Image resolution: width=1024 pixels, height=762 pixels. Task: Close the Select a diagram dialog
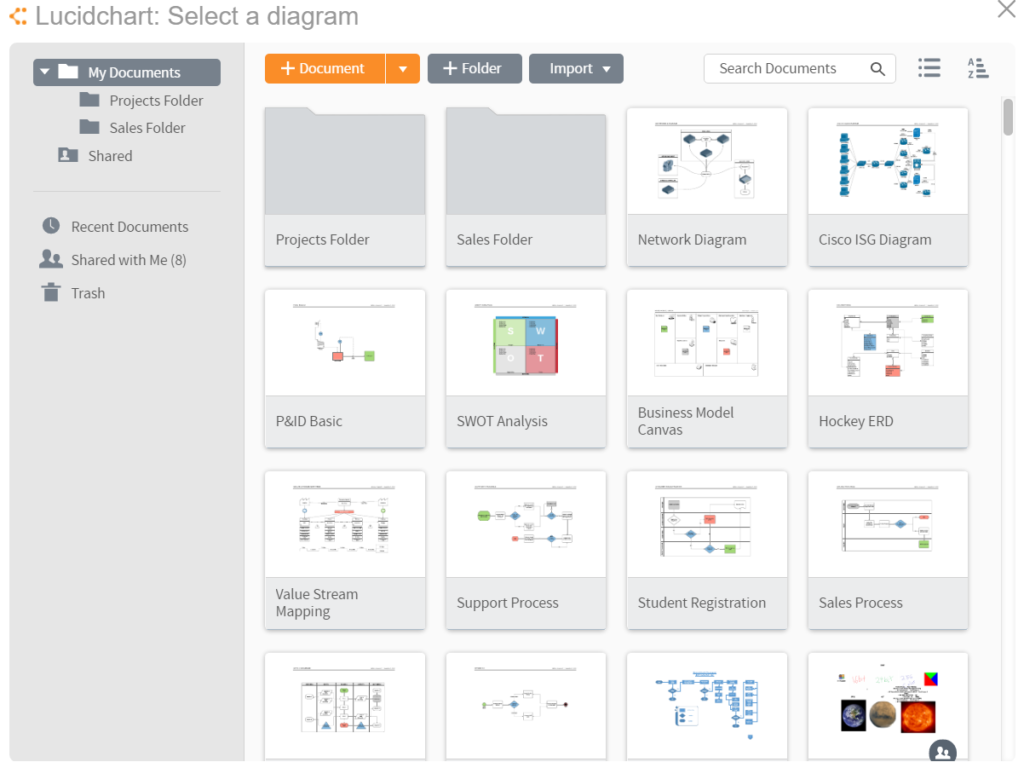coord(1006,10)
